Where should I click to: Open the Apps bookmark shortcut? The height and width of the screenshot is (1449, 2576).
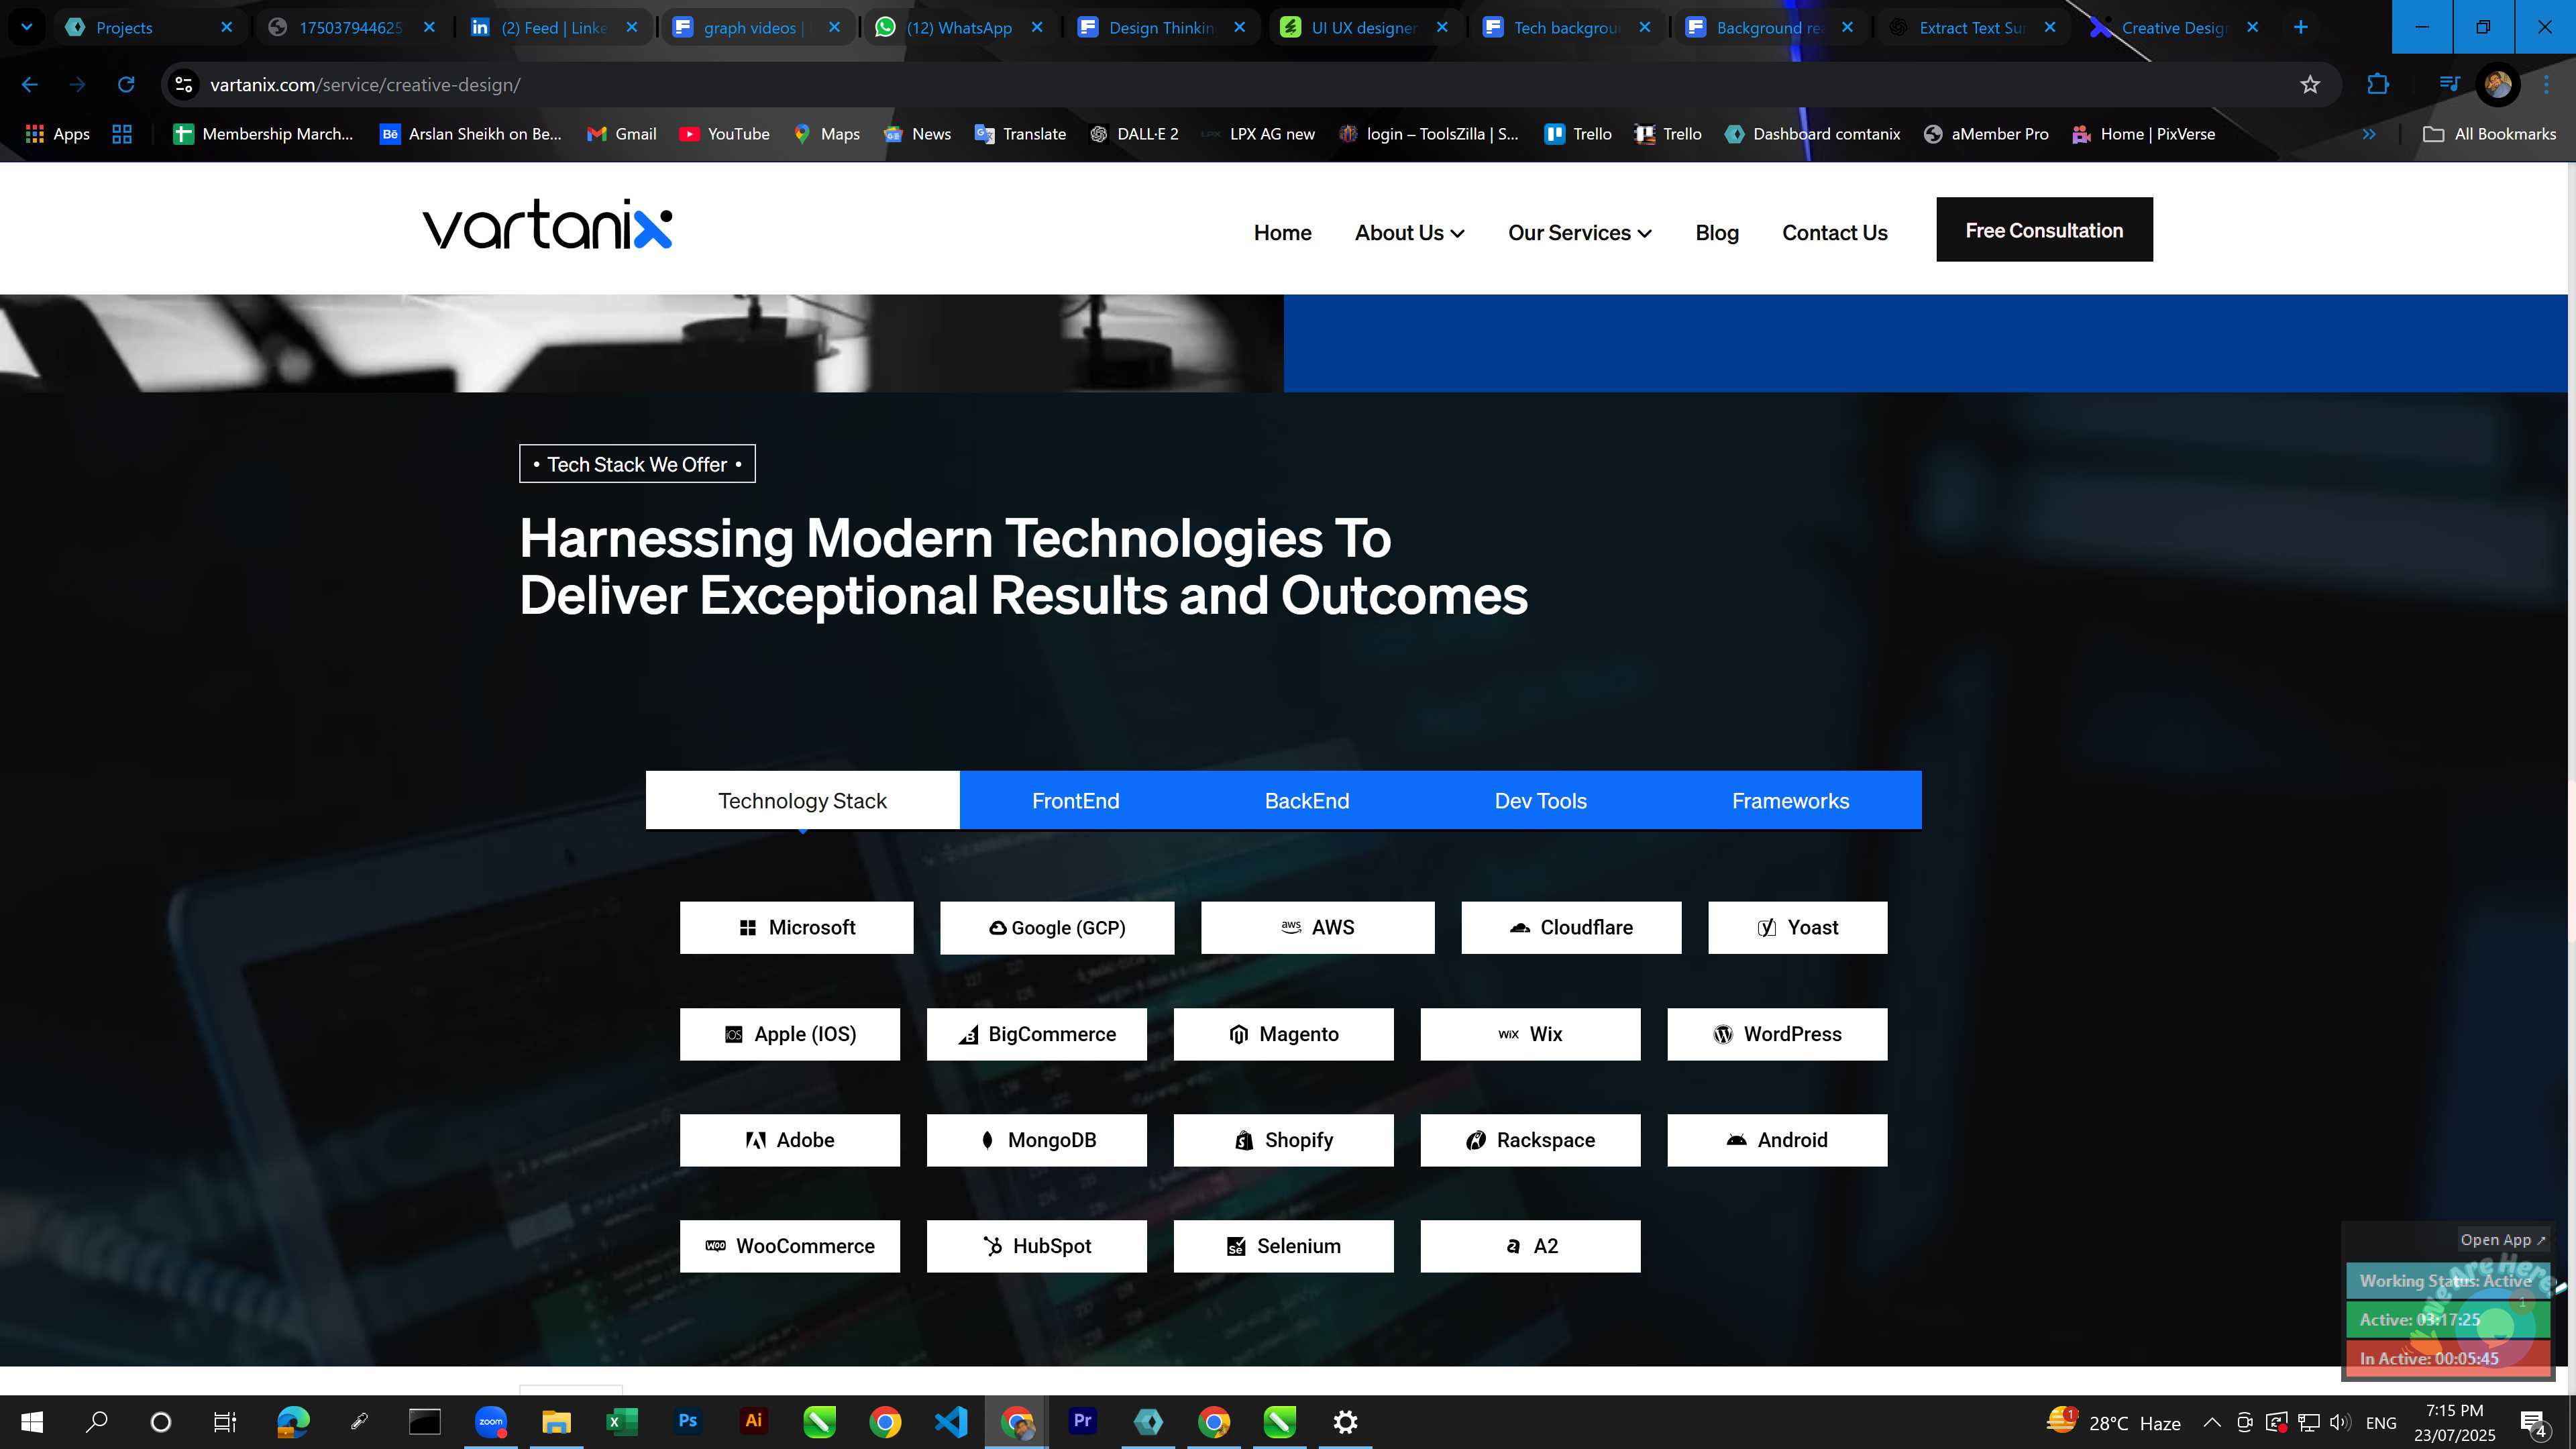[x=58, y=134]
